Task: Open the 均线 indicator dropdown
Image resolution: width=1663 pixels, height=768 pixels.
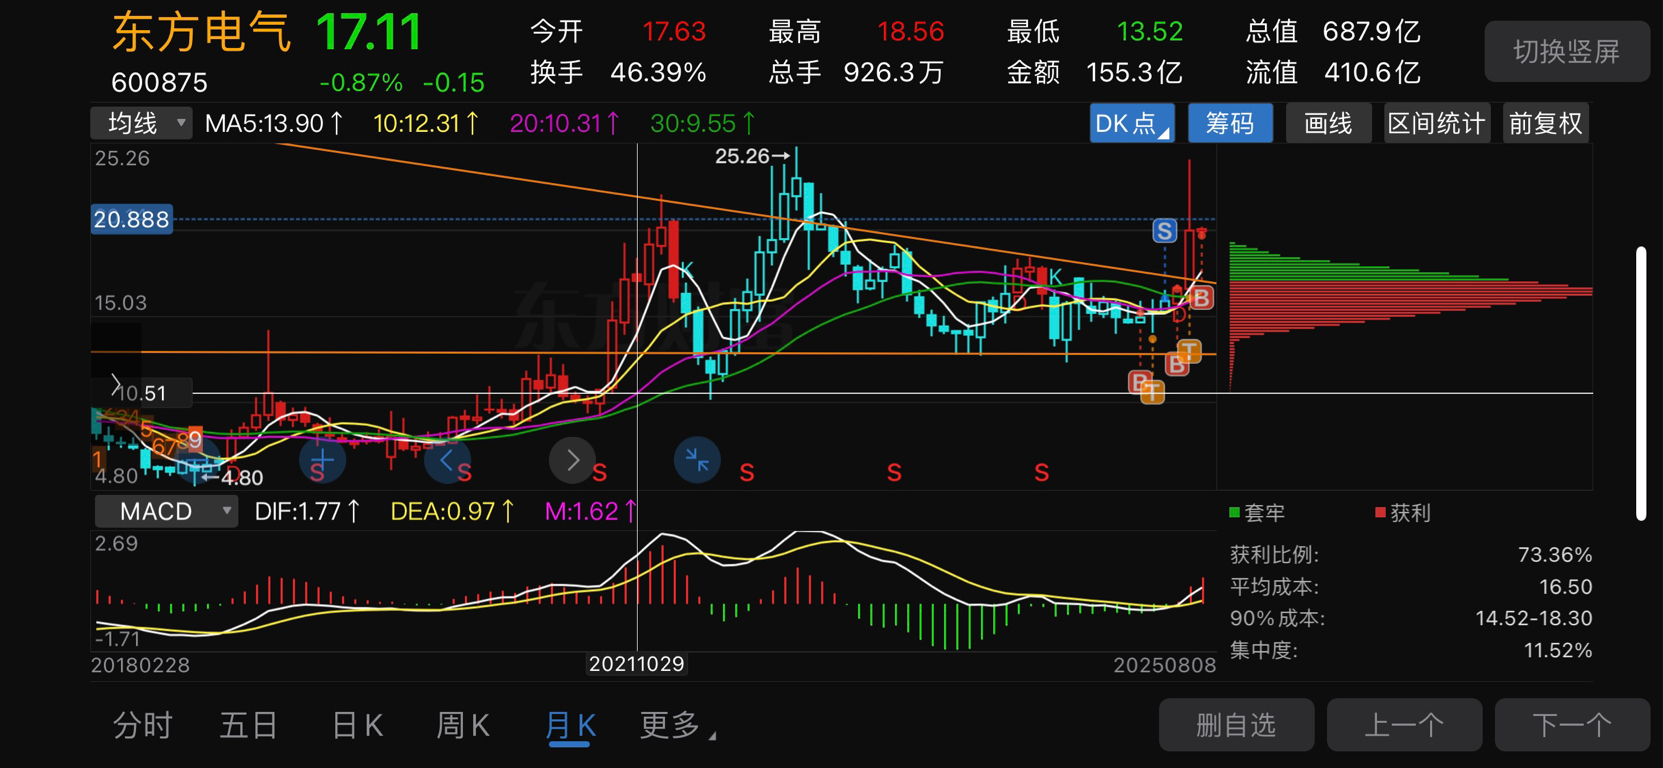Action: tap(141, 123)
